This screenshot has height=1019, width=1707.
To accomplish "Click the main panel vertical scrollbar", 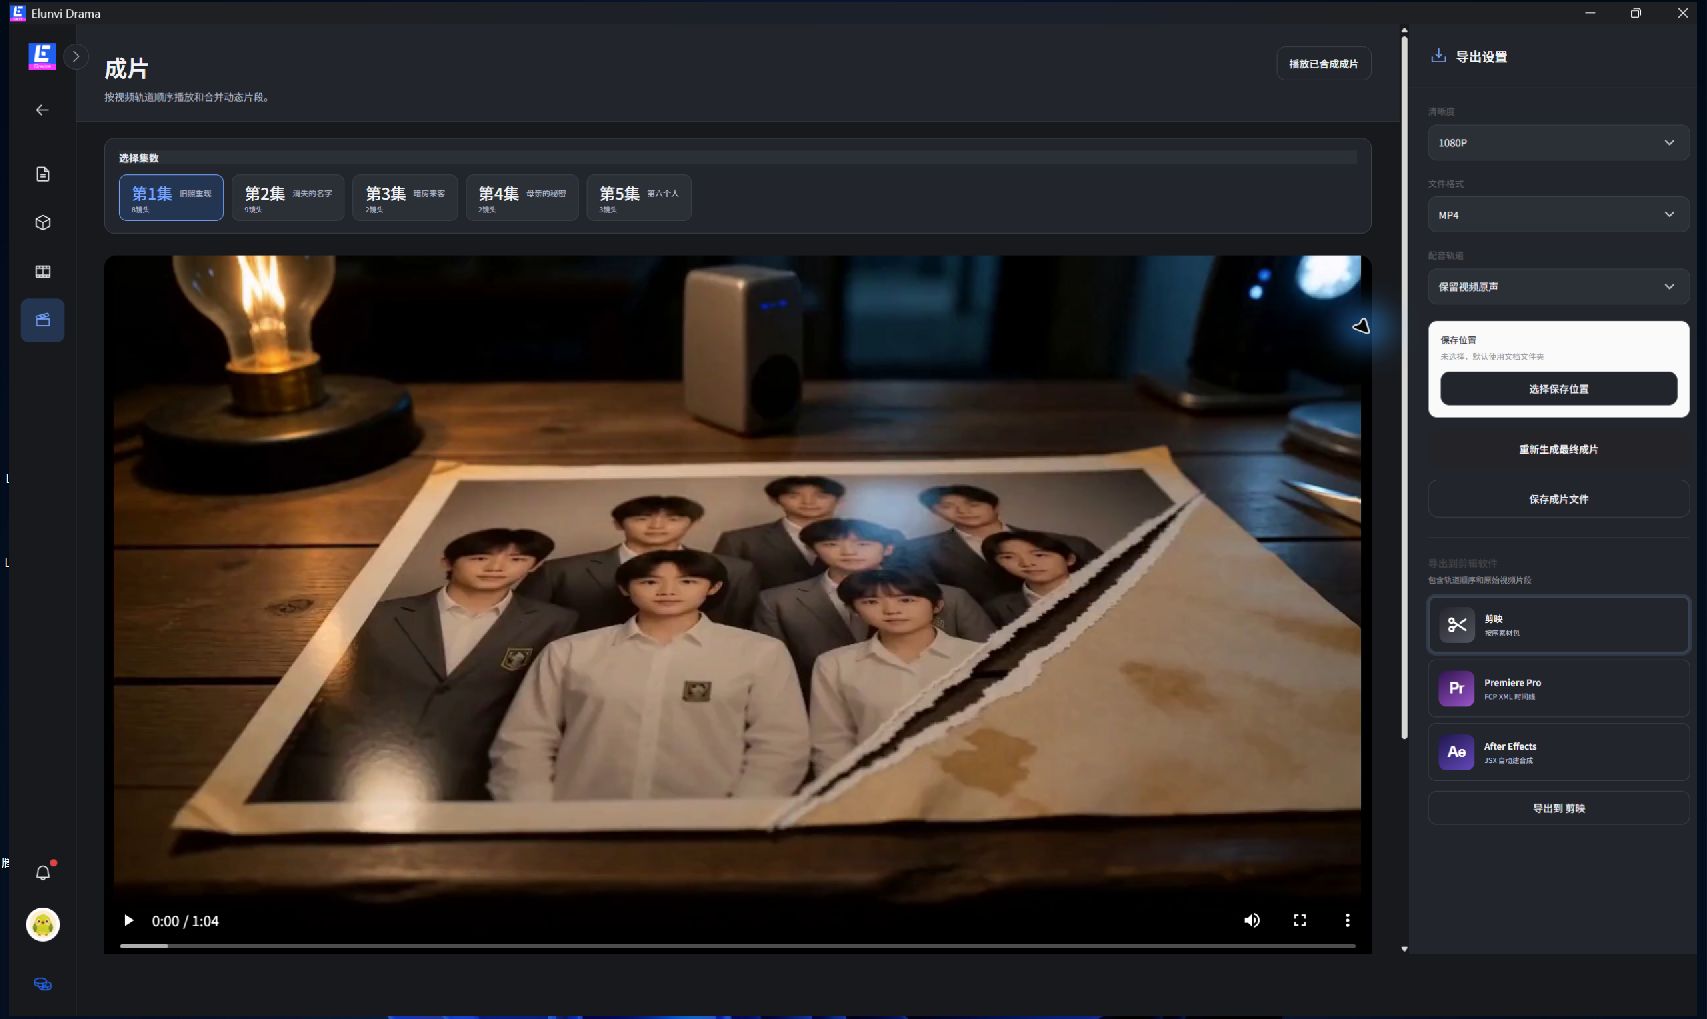I will [1404, 388].
